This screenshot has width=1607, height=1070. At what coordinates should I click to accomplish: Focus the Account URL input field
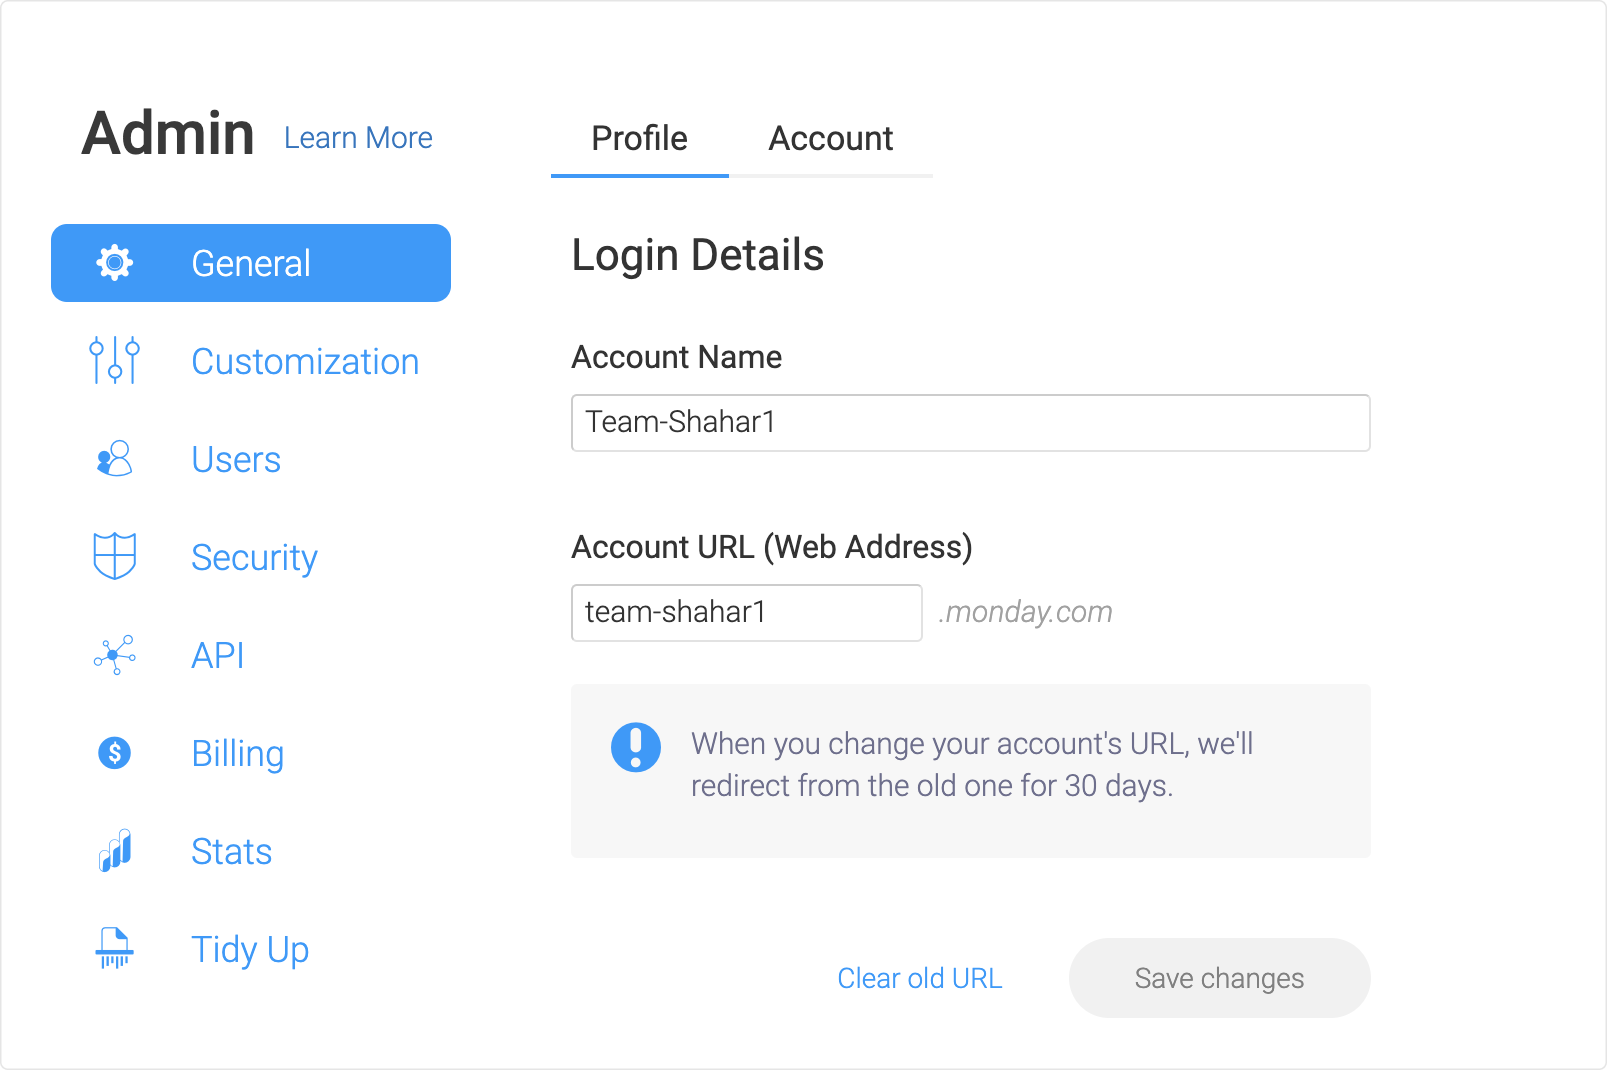pyautogui.click(x=747, y=613)
